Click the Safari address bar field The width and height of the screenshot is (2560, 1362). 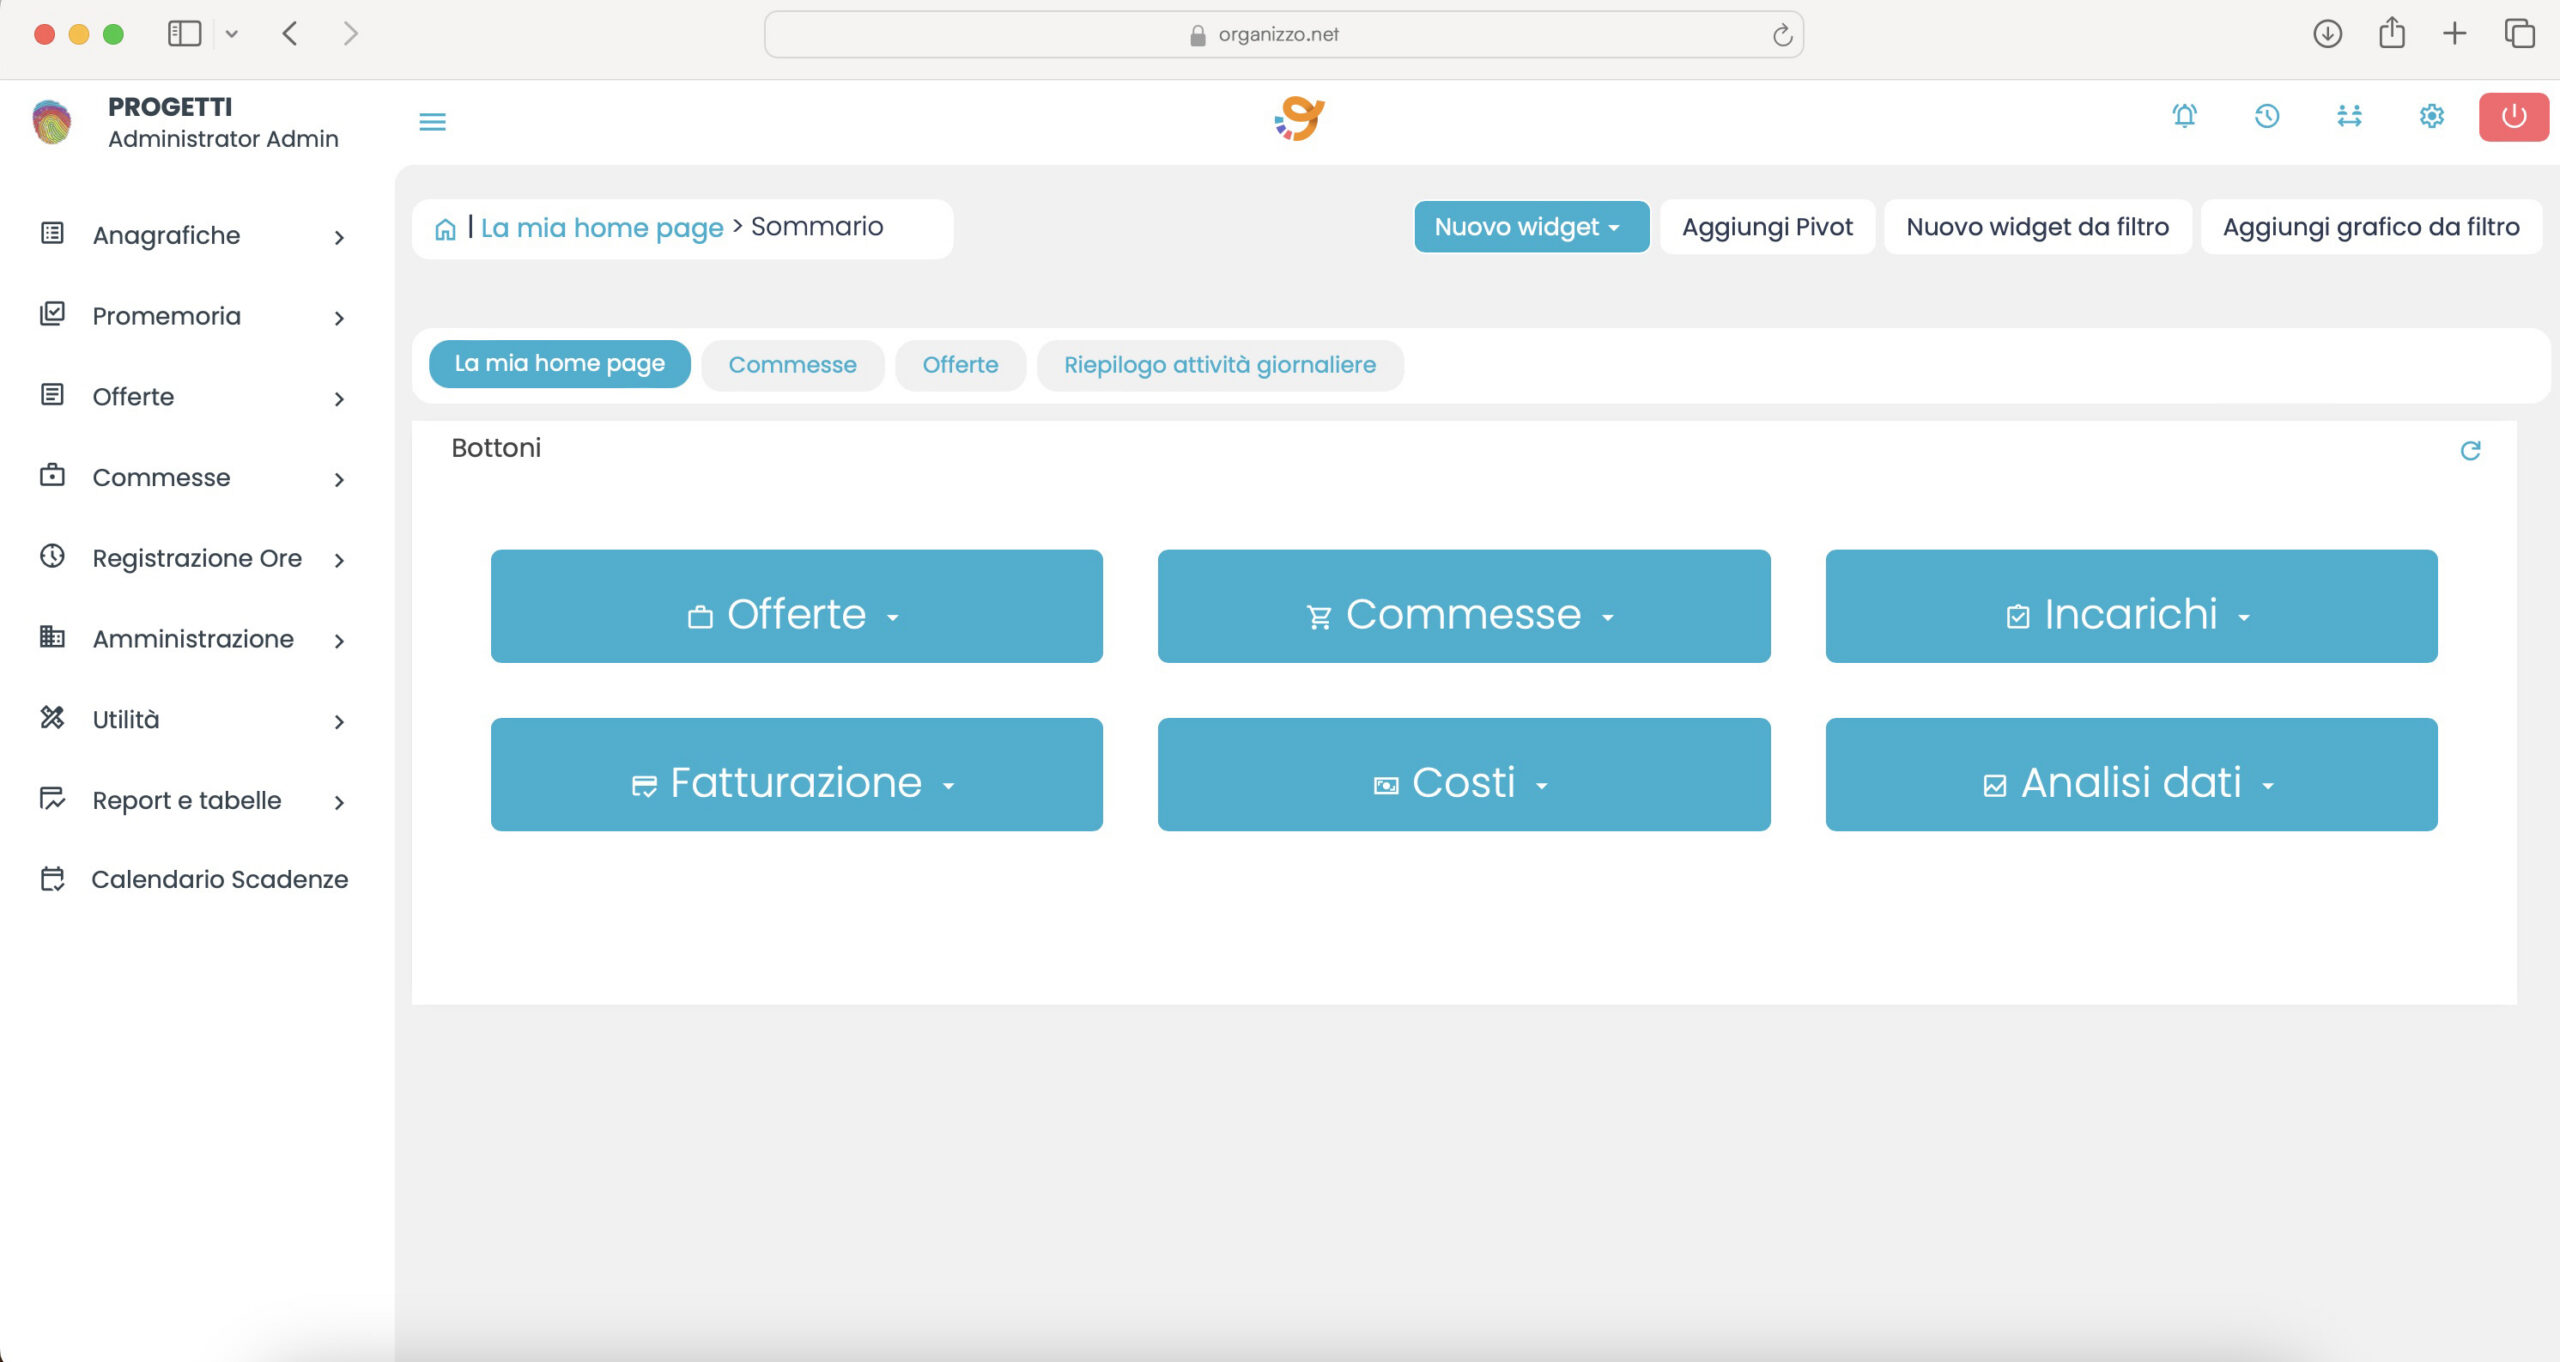[x=1283, y=35]
